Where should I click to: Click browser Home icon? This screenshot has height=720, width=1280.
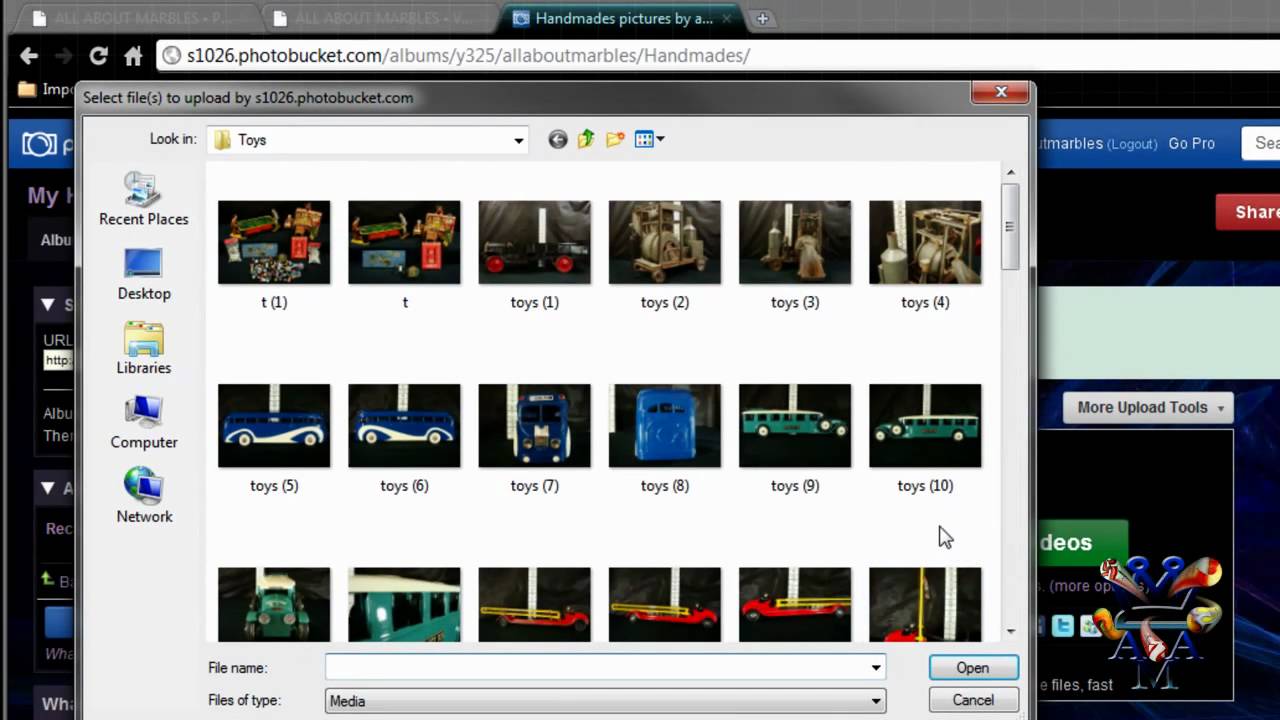tap(132, 56)
